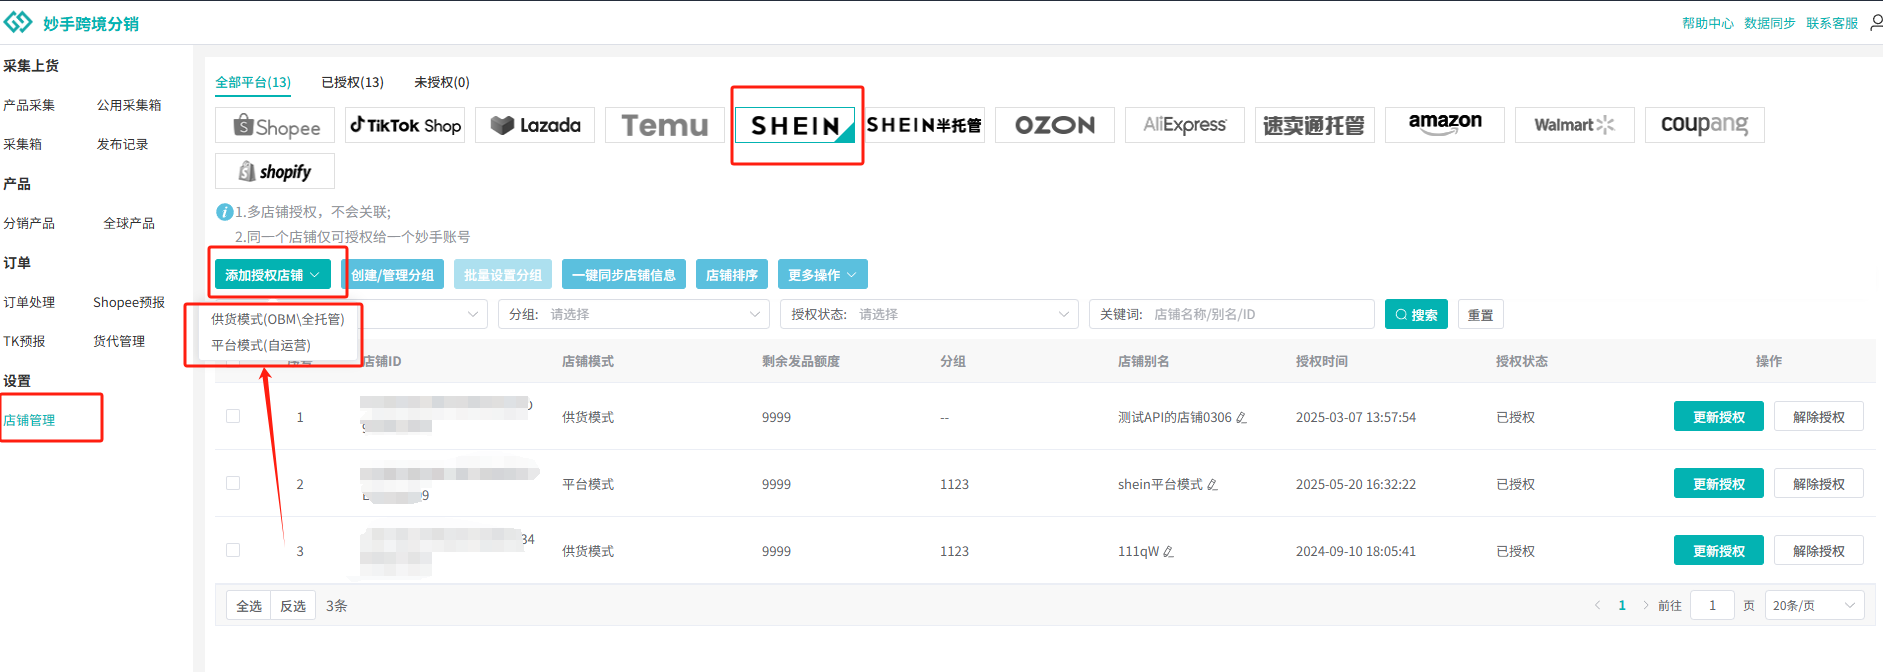
Task: Switch to the 未授权(0) tab
Action: [x=441, y=82]
